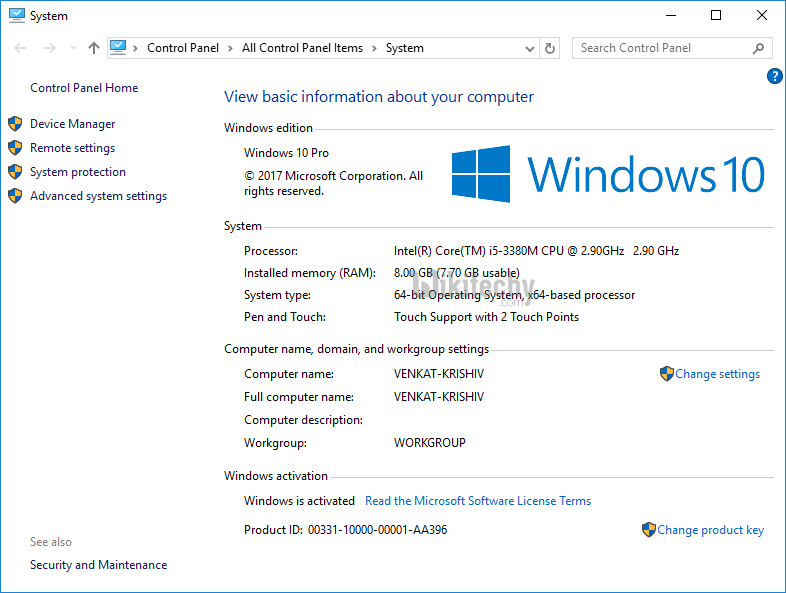Expand the chevron after All Control Panel Items

[x=374, y=48]
